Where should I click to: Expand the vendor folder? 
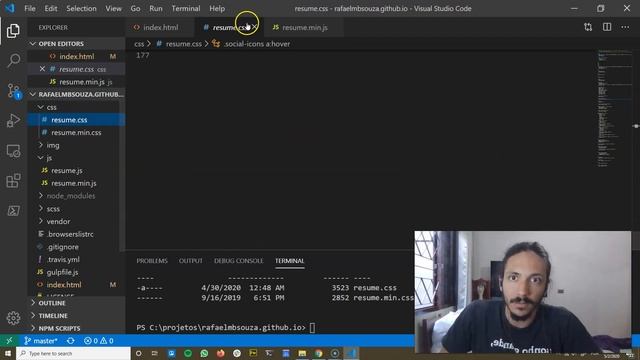coord(76,221)
